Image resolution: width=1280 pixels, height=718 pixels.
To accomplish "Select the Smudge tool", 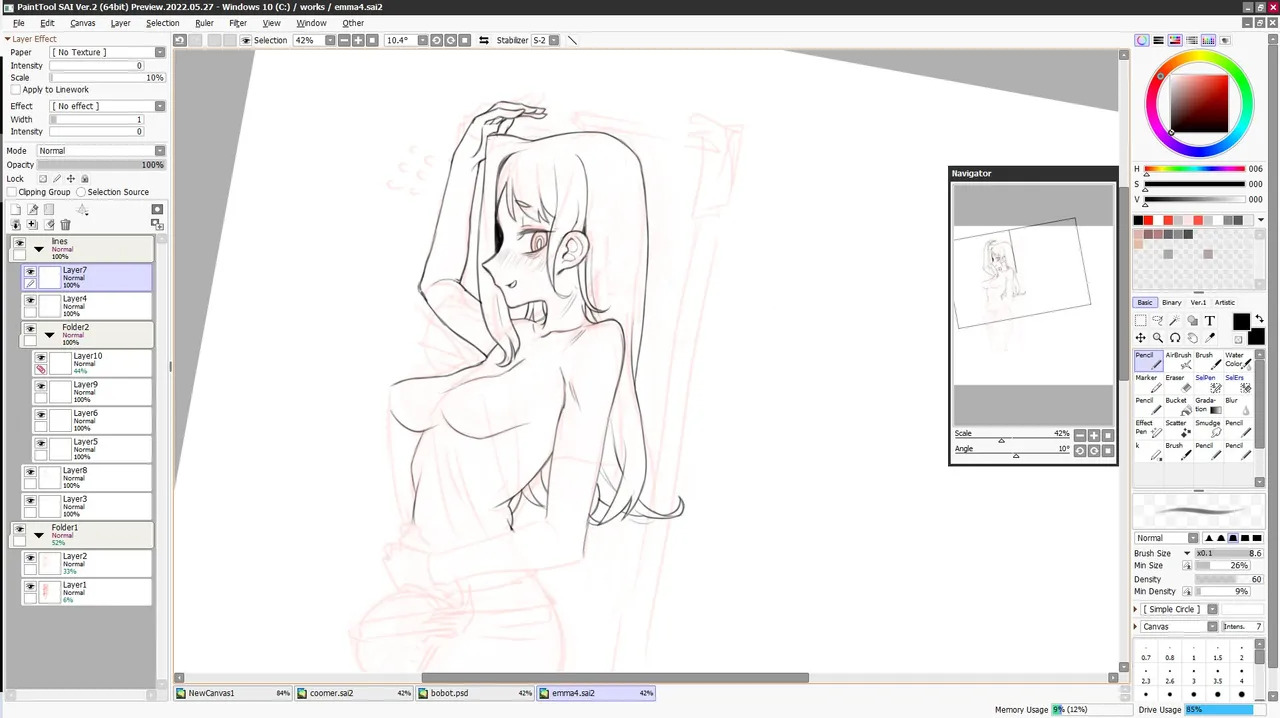I will tap(1208, 428).
